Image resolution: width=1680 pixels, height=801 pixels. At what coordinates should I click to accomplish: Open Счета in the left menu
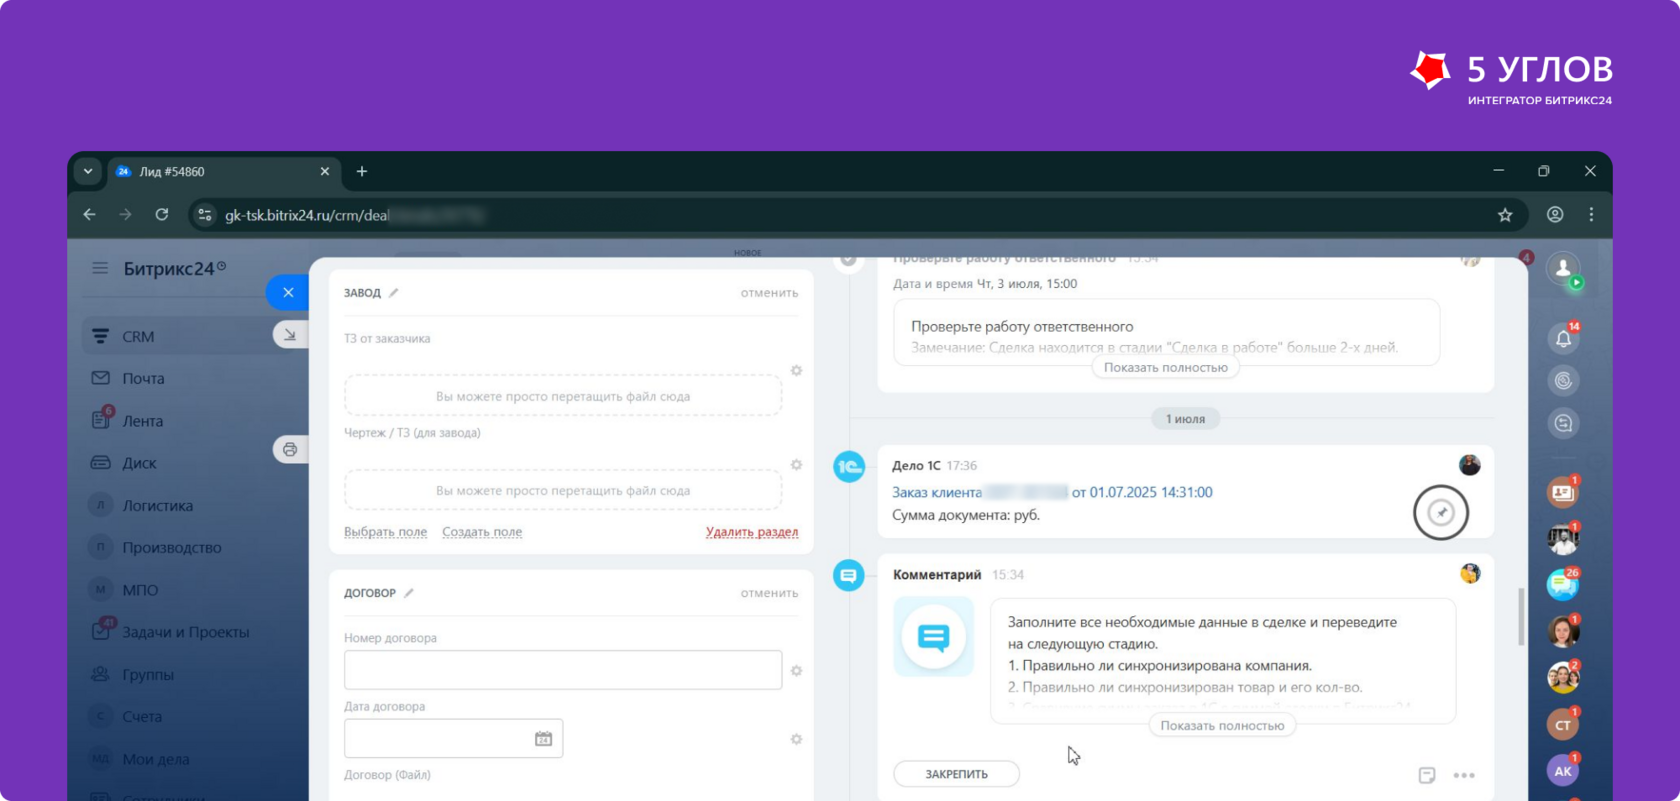tap(142, 716)
